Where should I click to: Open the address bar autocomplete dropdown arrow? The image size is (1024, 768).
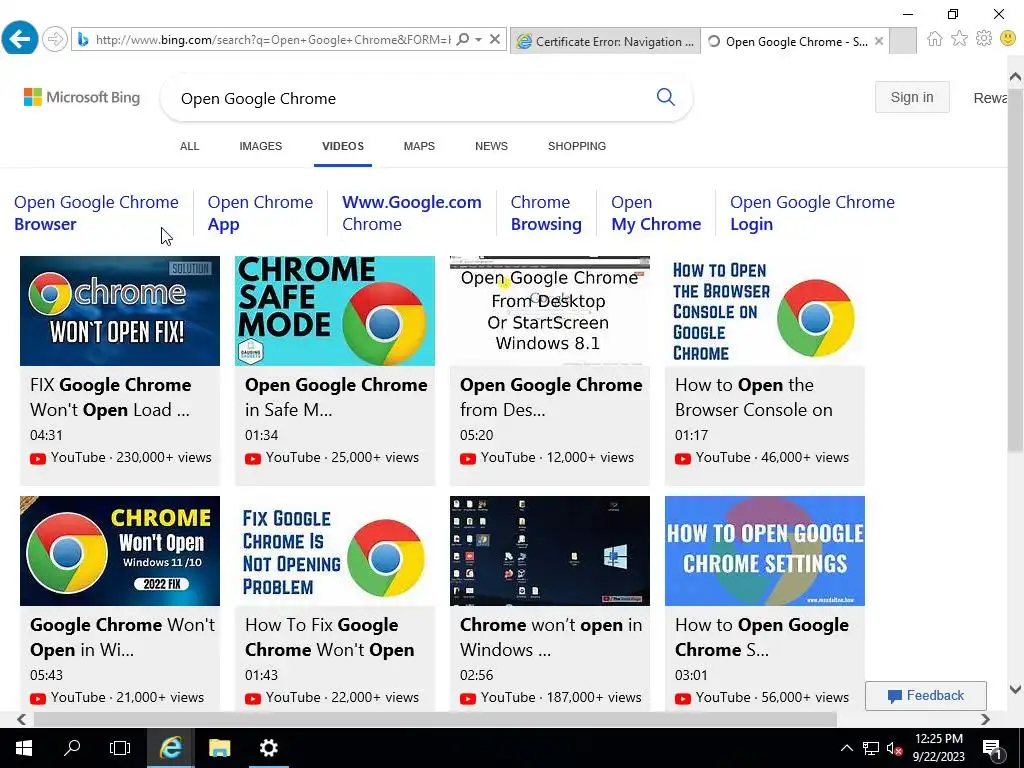pos(479,40)
